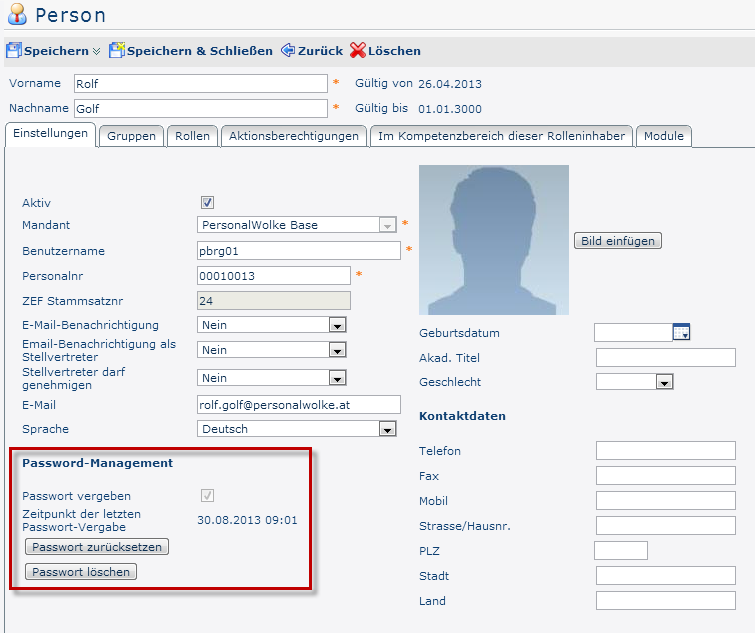
Task: Switch to the Einstellungen tab
Action: (51, 133)
